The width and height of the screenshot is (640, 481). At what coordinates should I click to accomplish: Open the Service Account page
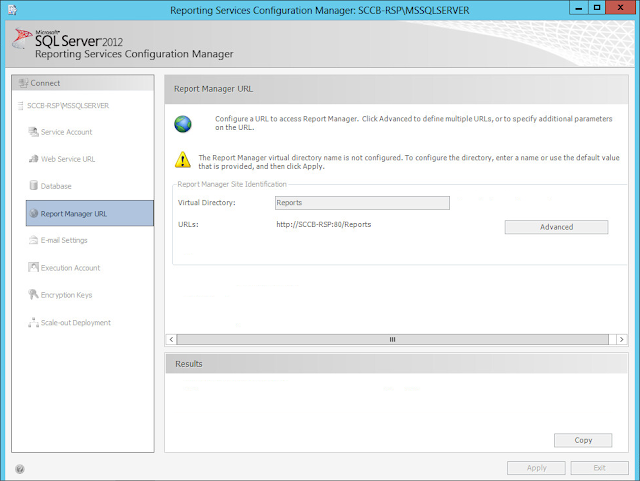pyautogui.click(x=67, y=132)
